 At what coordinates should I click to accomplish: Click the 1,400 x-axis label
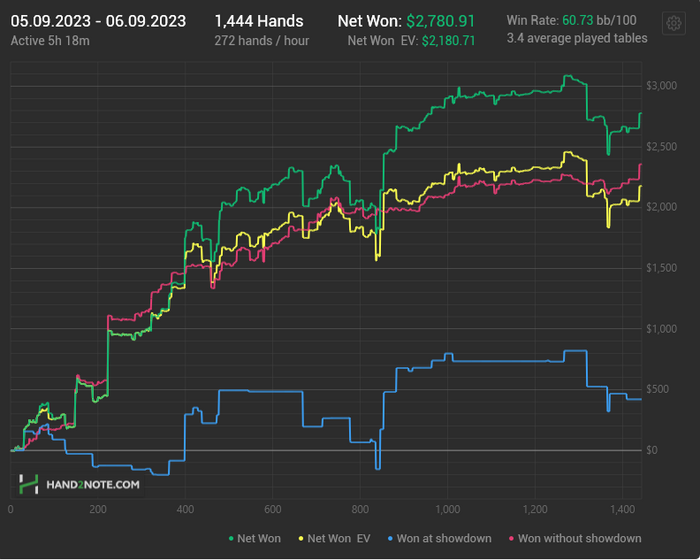click(x=623, y=510)
